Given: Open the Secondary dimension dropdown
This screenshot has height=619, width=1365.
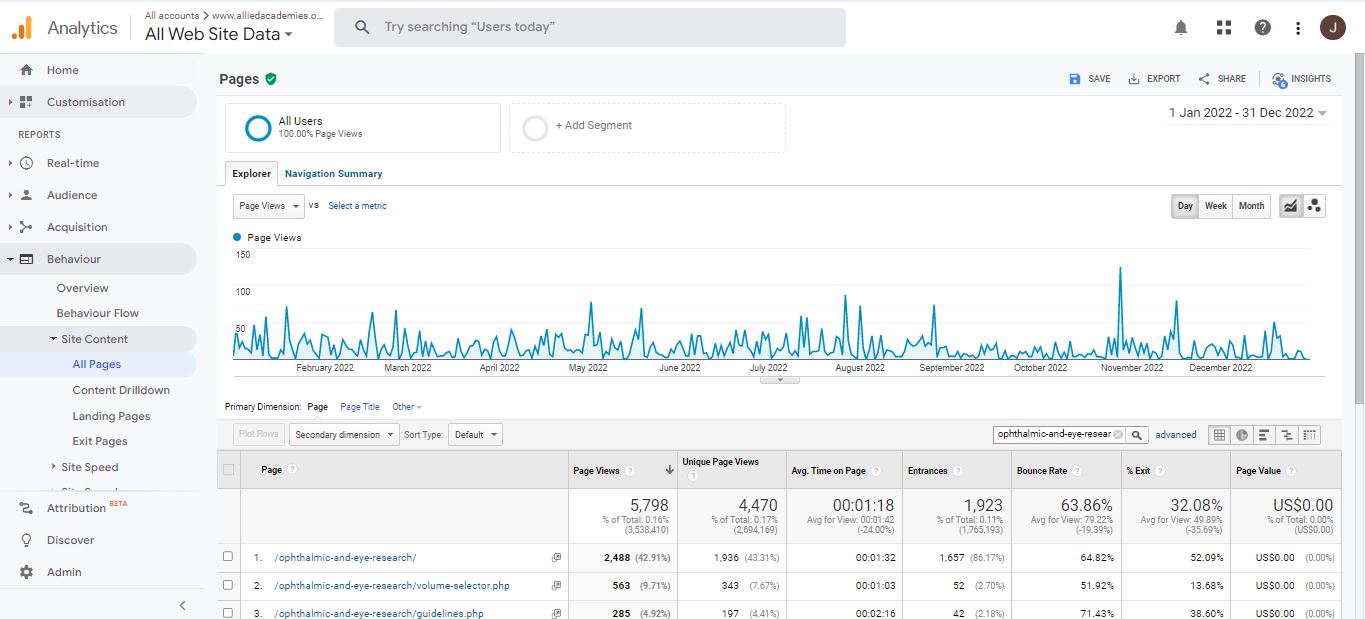Looking at the screenshot, I should point(342,435).
